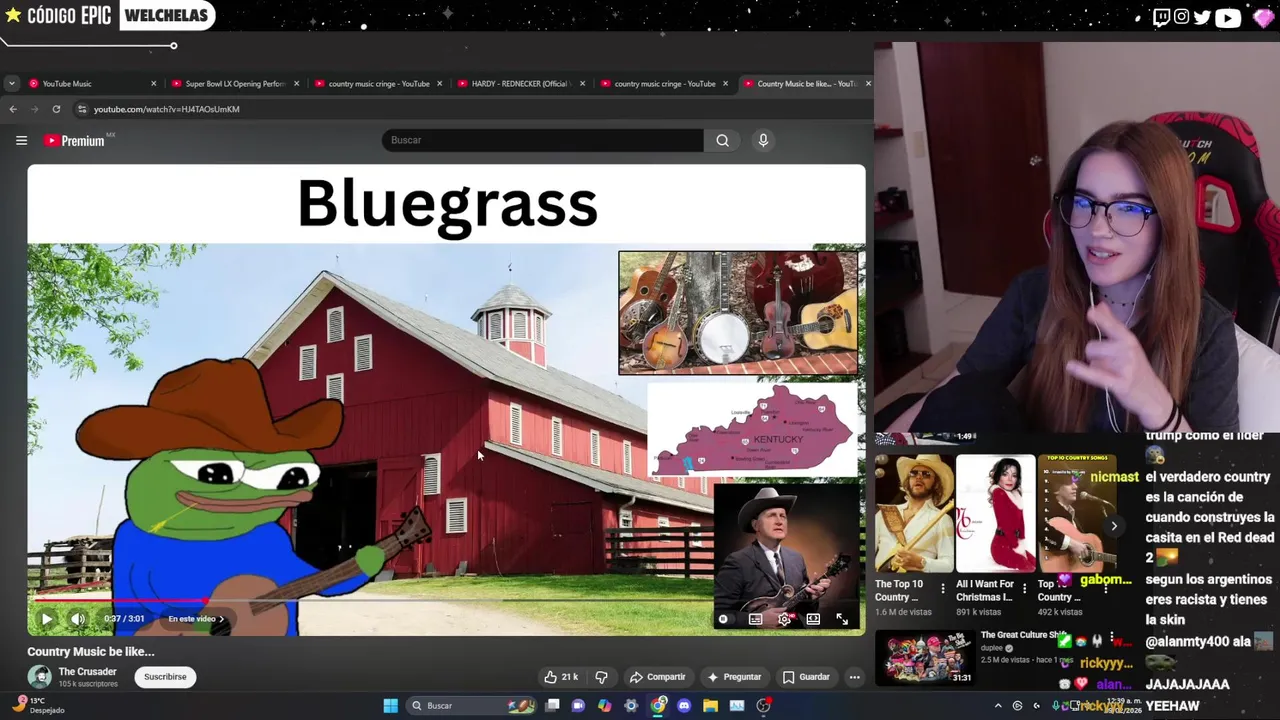Toggle subtitles in the video player

coord(755,619)
